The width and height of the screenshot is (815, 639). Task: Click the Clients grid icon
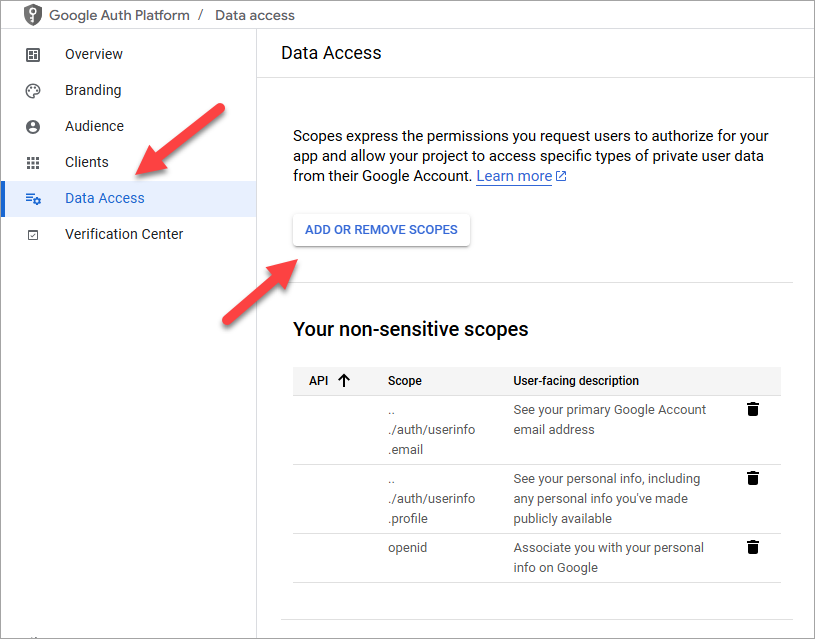(x=33, y=163)
